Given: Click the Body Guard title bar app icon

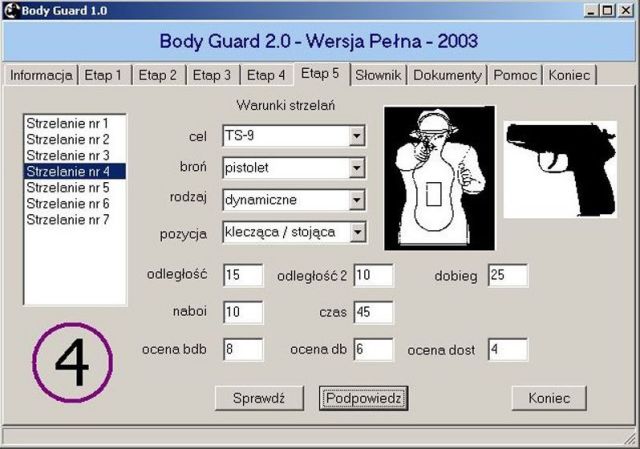Looking at the screenshot, I should 11,11.
